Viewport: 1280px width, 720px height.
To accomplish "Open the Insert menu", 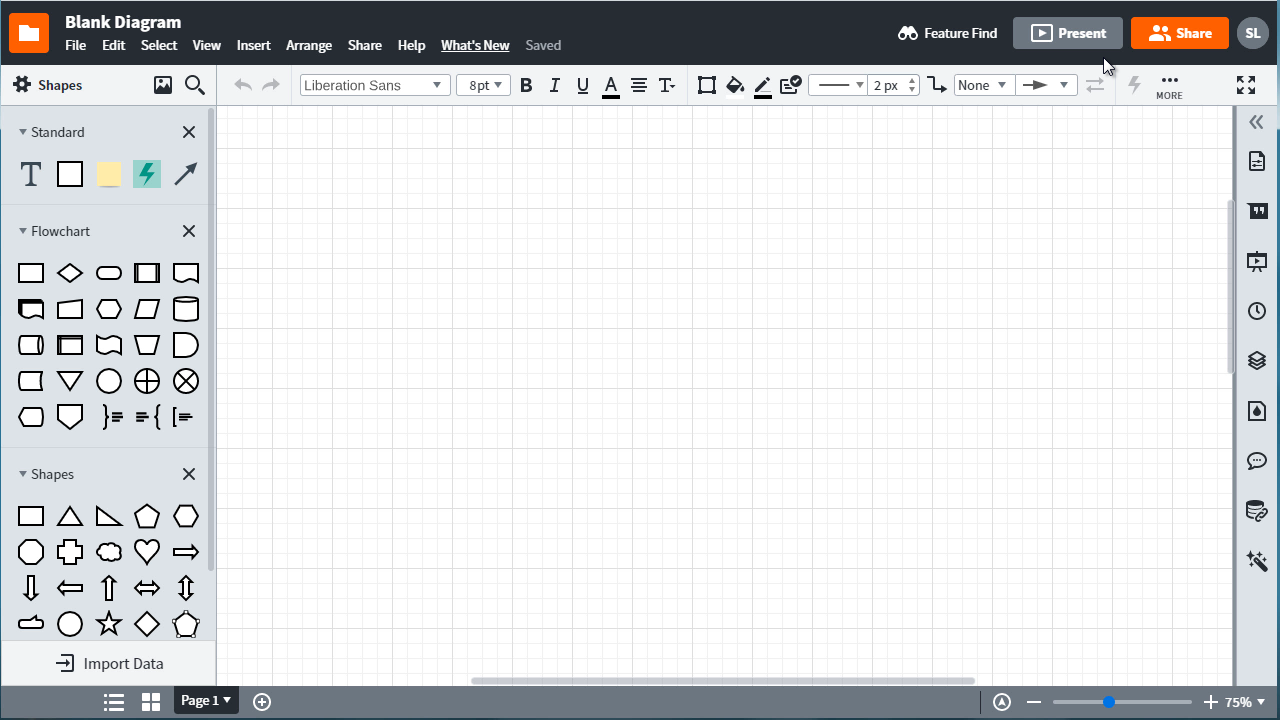I will click(x=253, y=45).
